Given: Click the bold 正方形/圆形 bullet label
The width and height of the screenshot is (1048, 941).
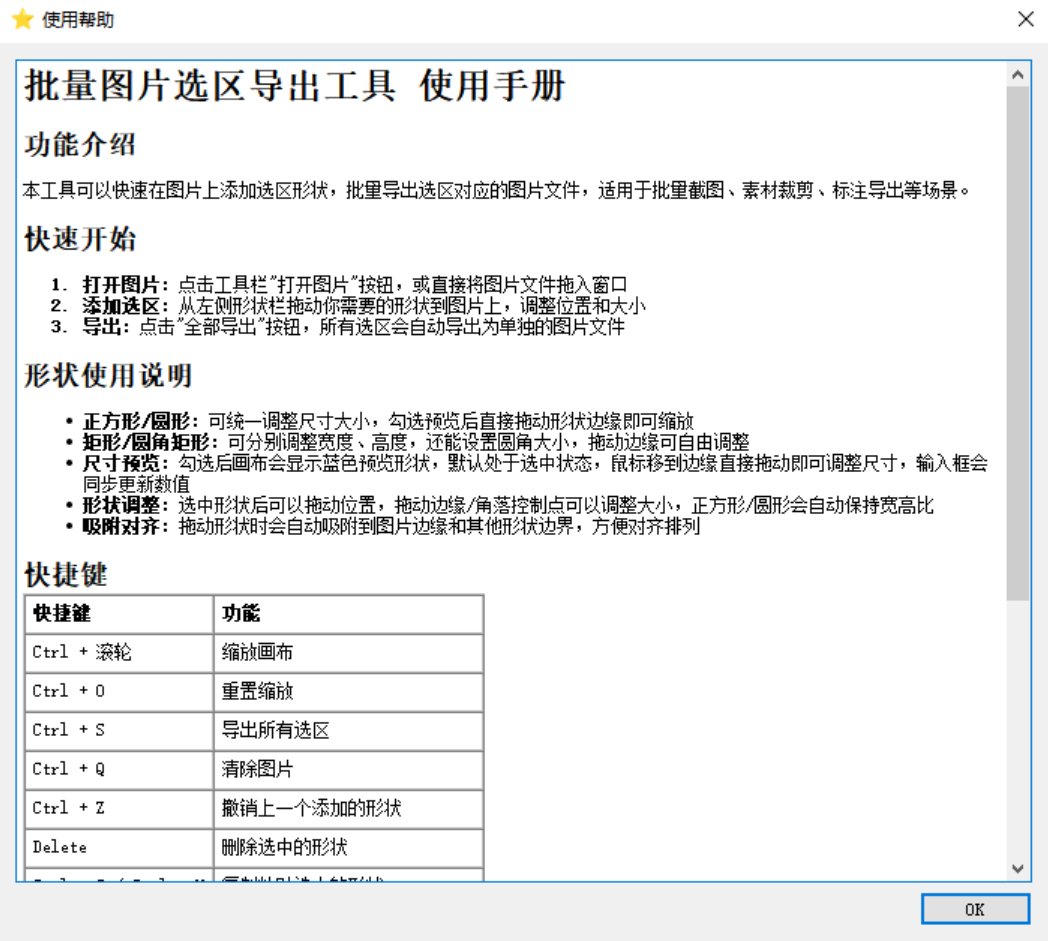Looking at the screenshot, I should (140, 421).
